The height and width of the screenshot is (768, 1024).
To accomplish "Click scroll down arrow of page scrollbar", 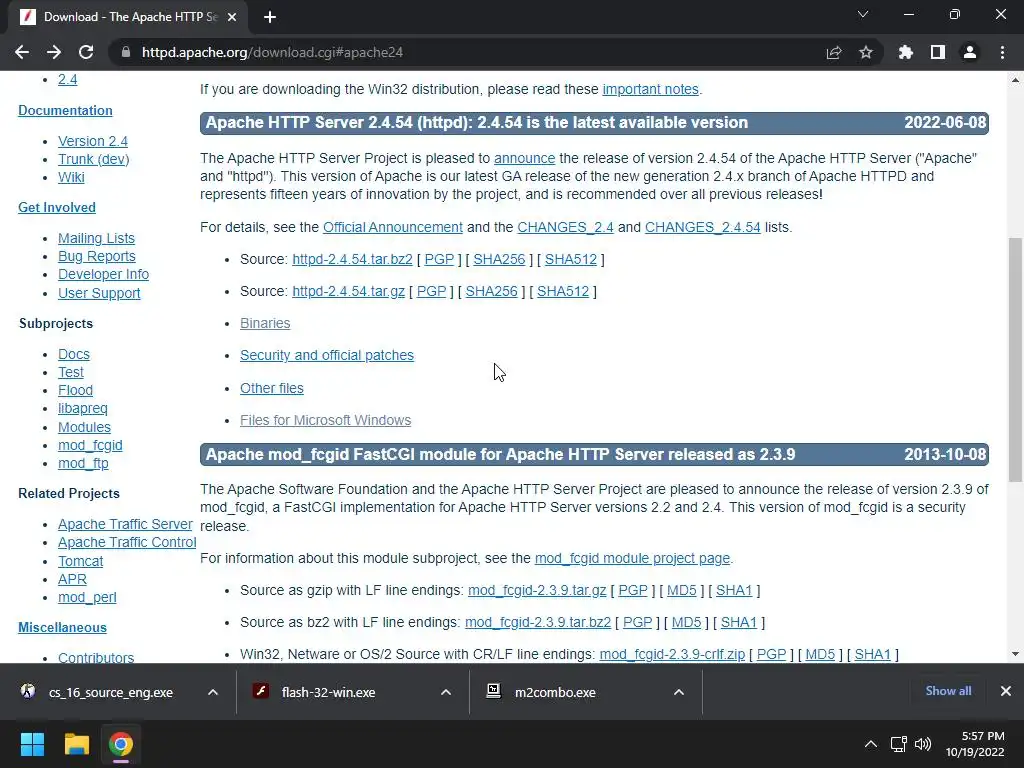I will click(1015, 654).
